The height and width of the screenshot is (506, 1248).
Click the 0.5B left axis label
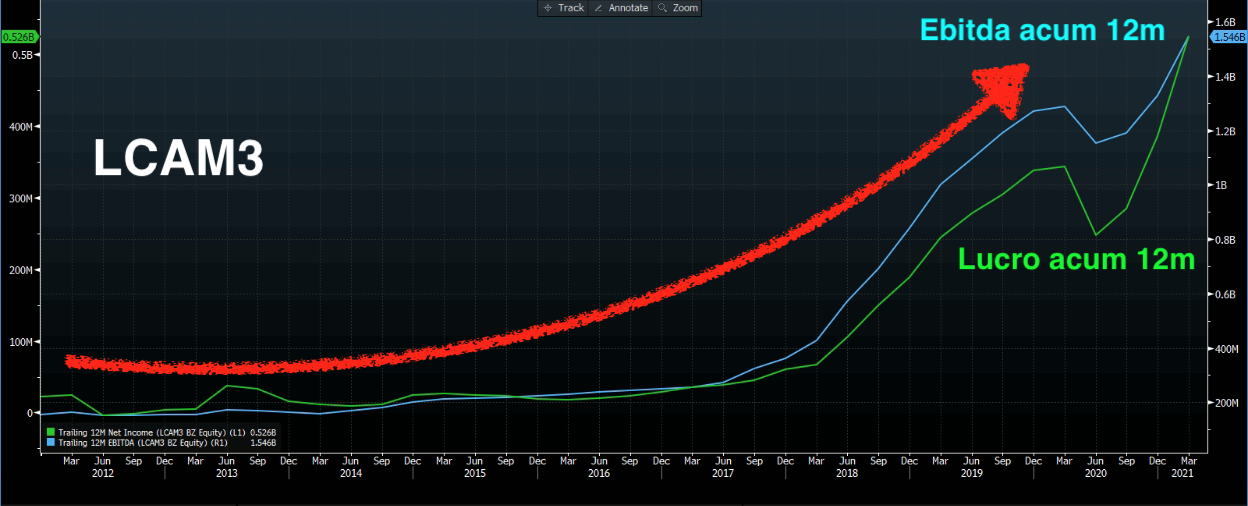pyautogui.click(x=24, y=55)
